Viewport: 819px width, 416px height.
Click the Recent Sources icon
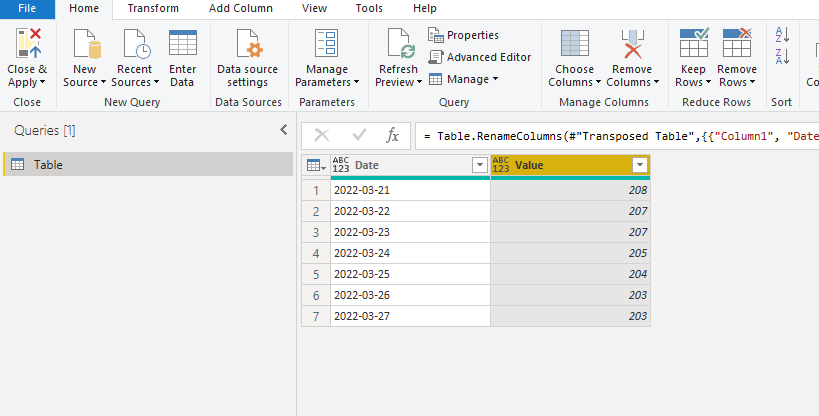pos(137,43)
